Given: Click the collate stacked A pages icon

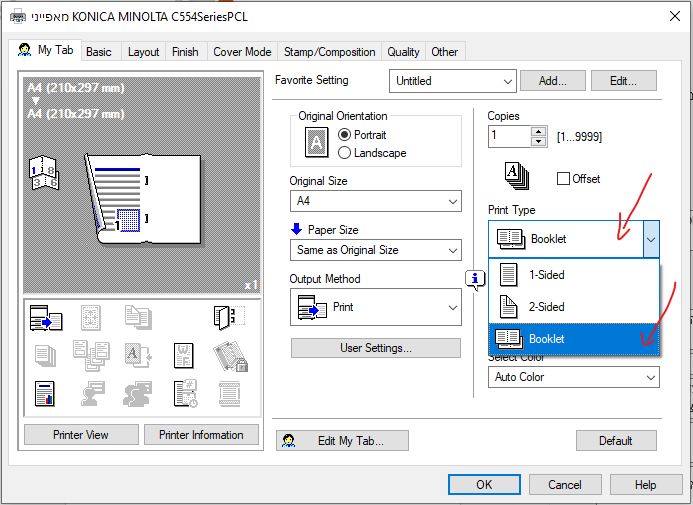Looking at the screenshot, I should tap(517, 176).
